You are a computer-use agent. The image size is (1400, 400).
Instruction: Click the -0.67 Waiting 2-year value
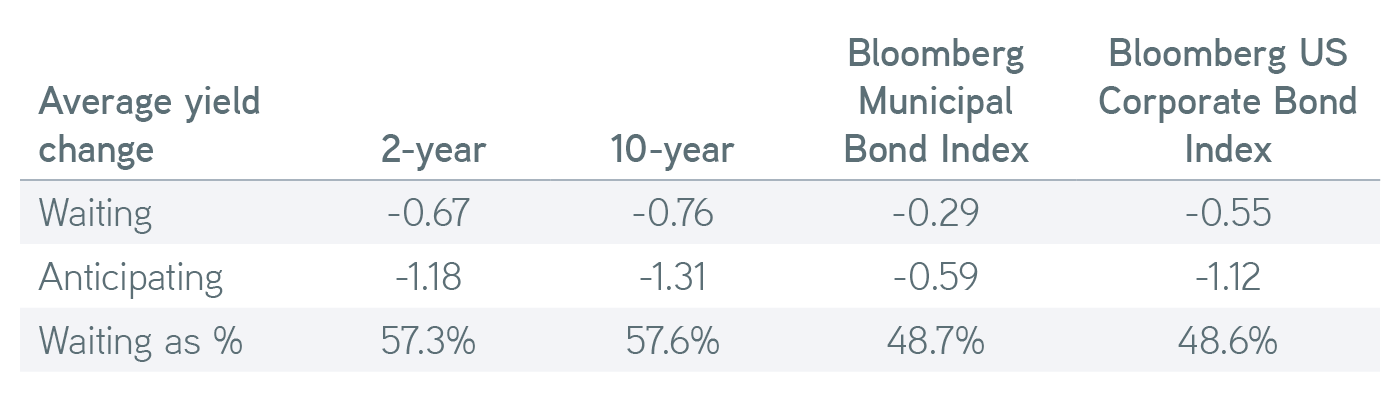point(428,213)
